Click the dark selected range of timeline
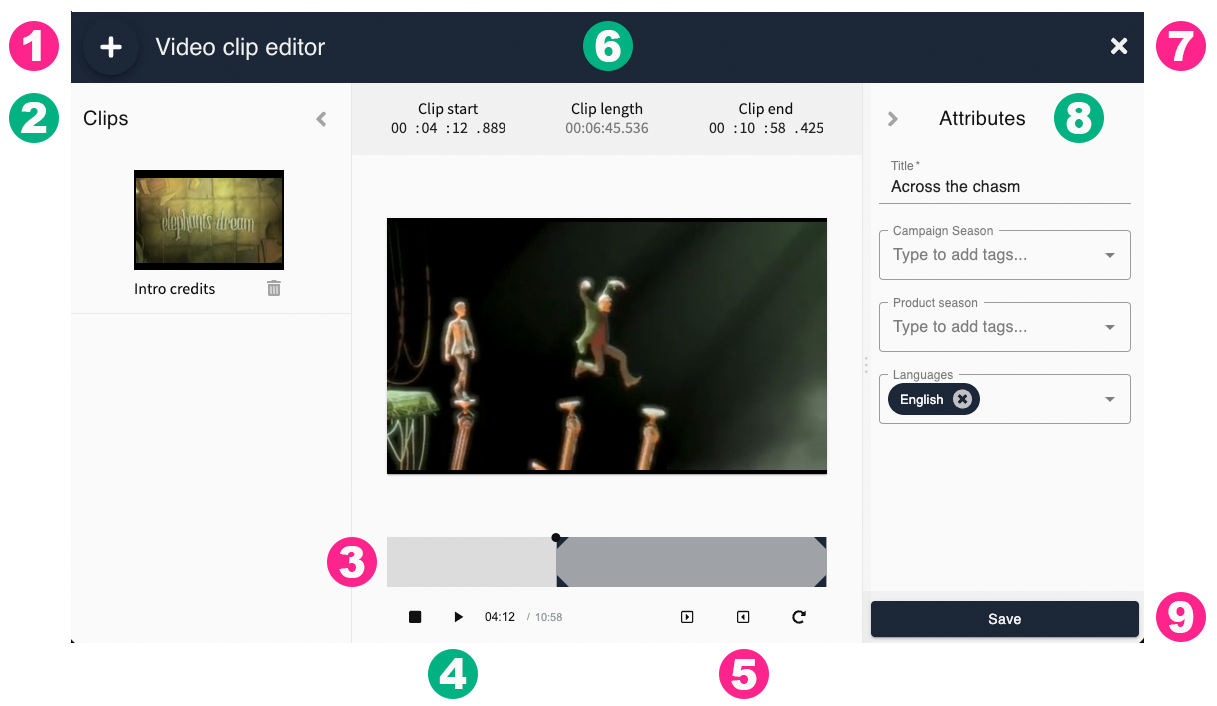The height and width of the screenshot is (706, 1217). 690,562
